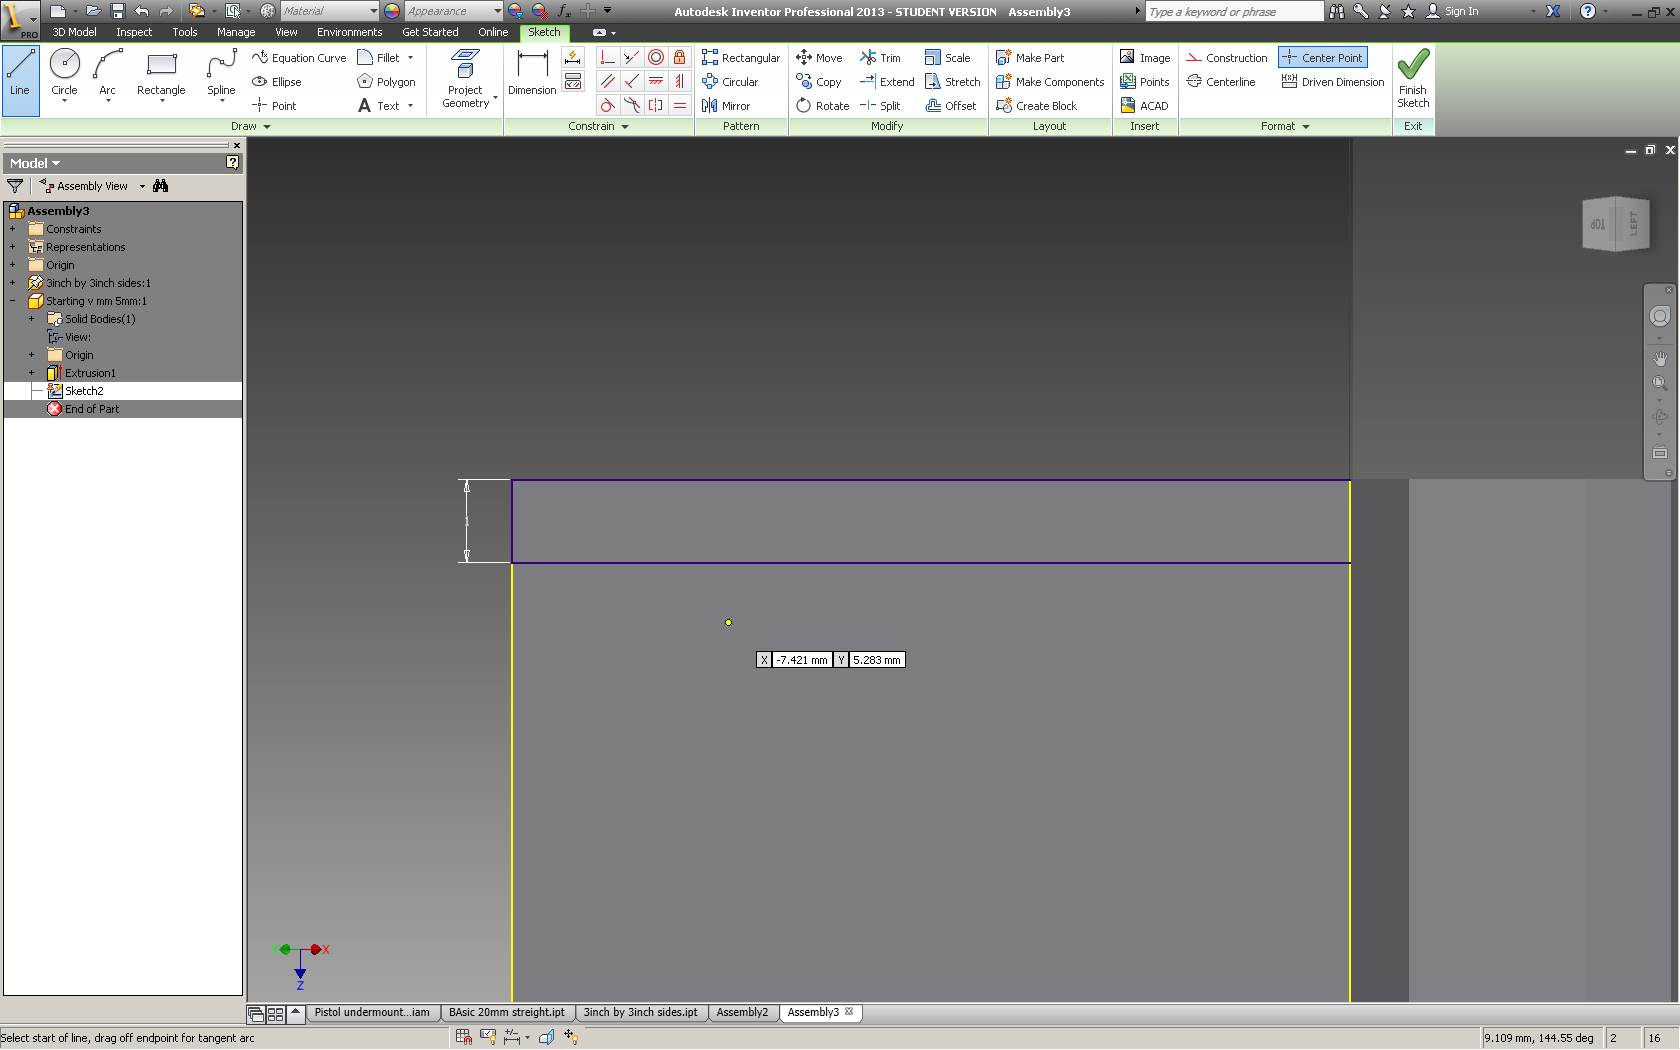Expand the Constraints folder node

click(x=12, y=229)
